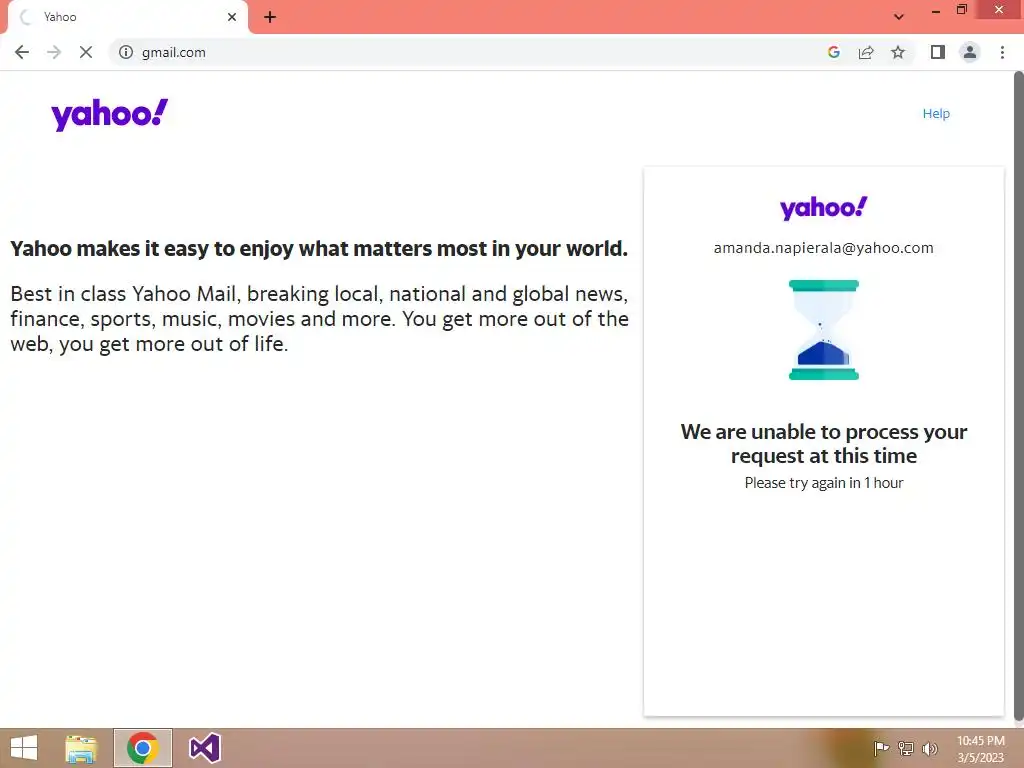
Task: Restore down the Chrome window
Action: (x=961, y=10)
